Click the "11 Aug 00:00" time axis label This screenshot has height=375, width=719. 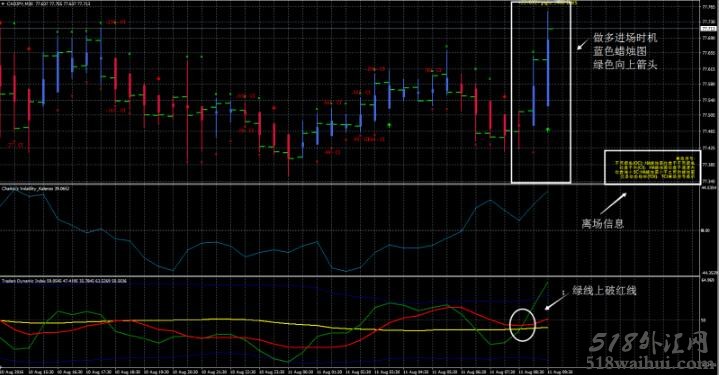[x=300, y=372]
